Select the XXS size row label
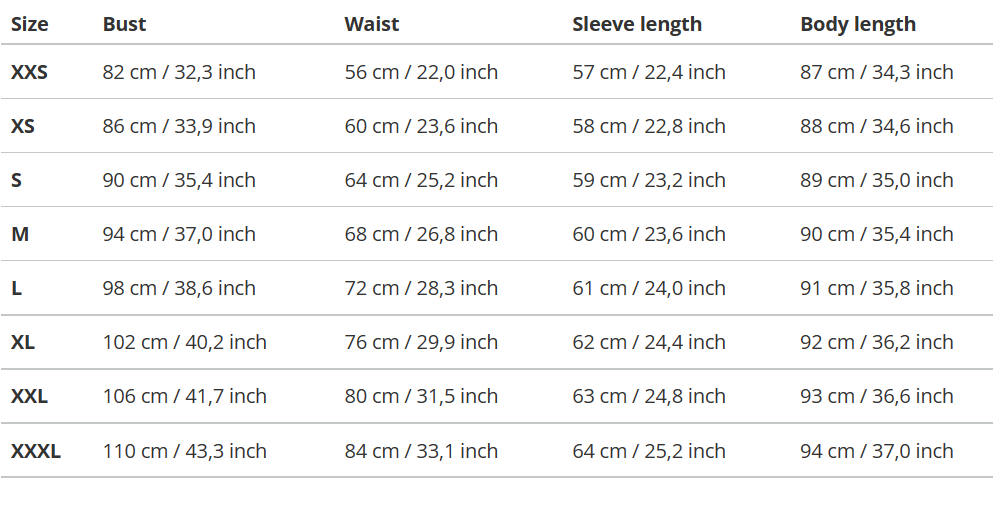Viewport: 993px width, 510px height. click(29, 72)
